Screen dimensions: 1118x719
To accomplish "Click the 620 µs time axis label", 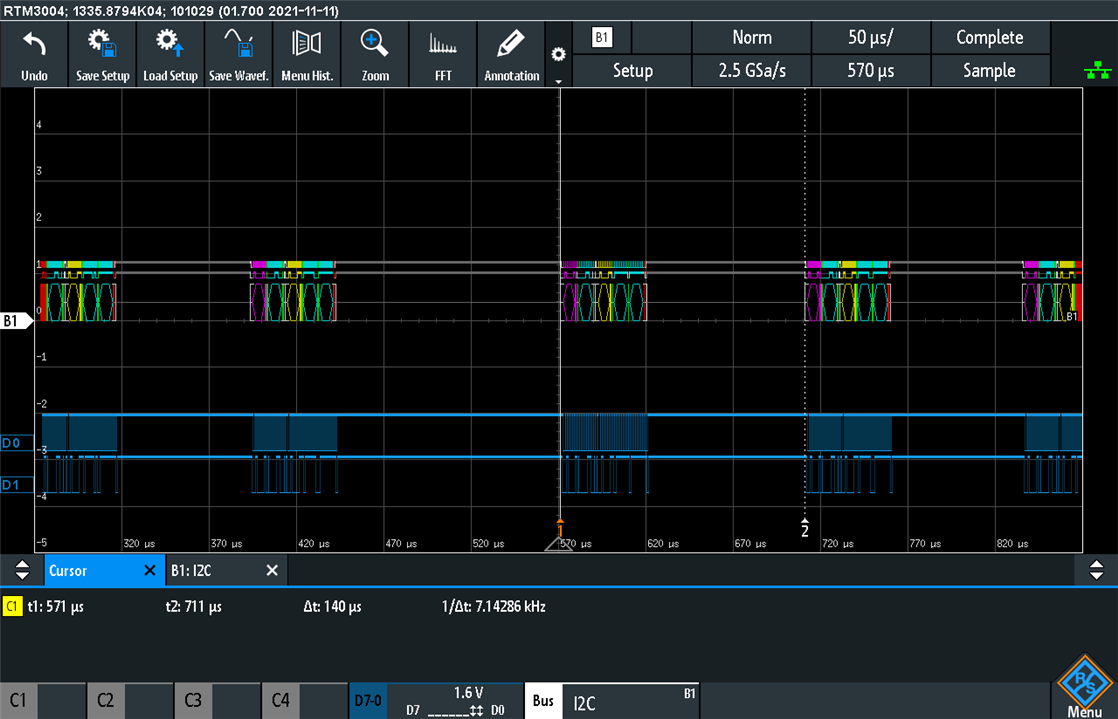I will (663, 544).
